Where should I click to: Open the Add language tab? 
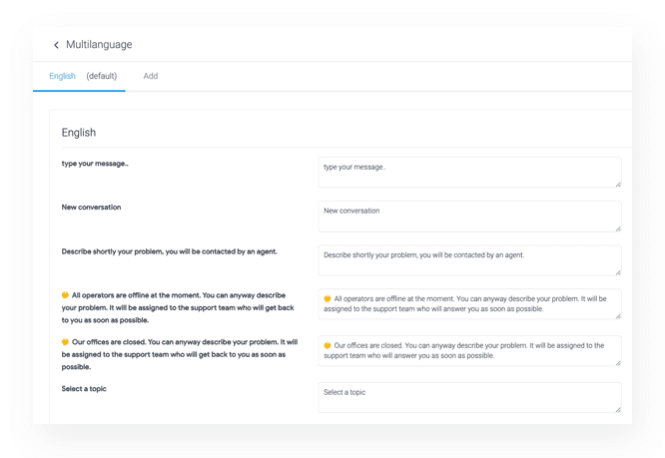(151, 76)
